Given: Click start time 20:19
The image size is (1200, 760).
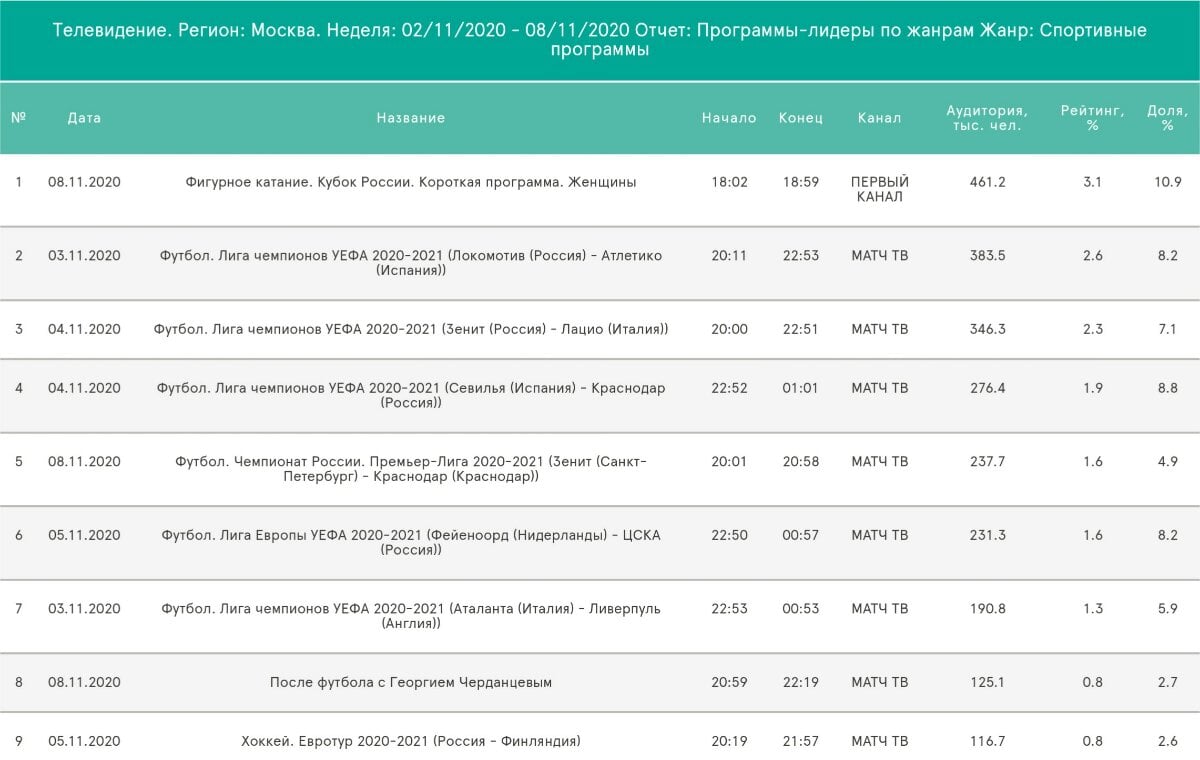Looking at the screenshot, I should click(729, 741).
